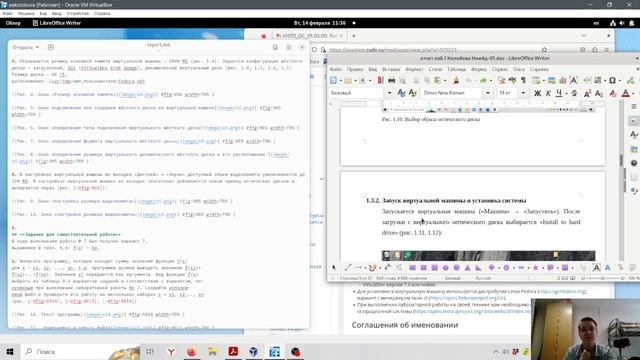Click Update Selected Style icon
Viewport: 640px width, 360px height.
pyautogui.click(x=401, y=93)
